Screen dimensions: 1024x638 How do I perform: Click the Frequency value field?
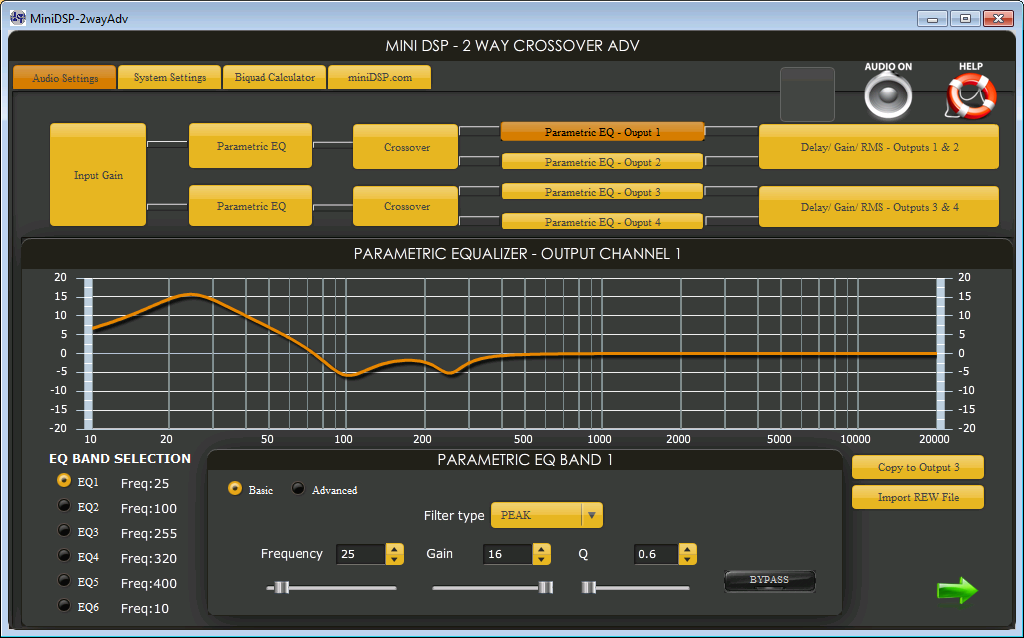pyautogui.click(x=360, y=554)
